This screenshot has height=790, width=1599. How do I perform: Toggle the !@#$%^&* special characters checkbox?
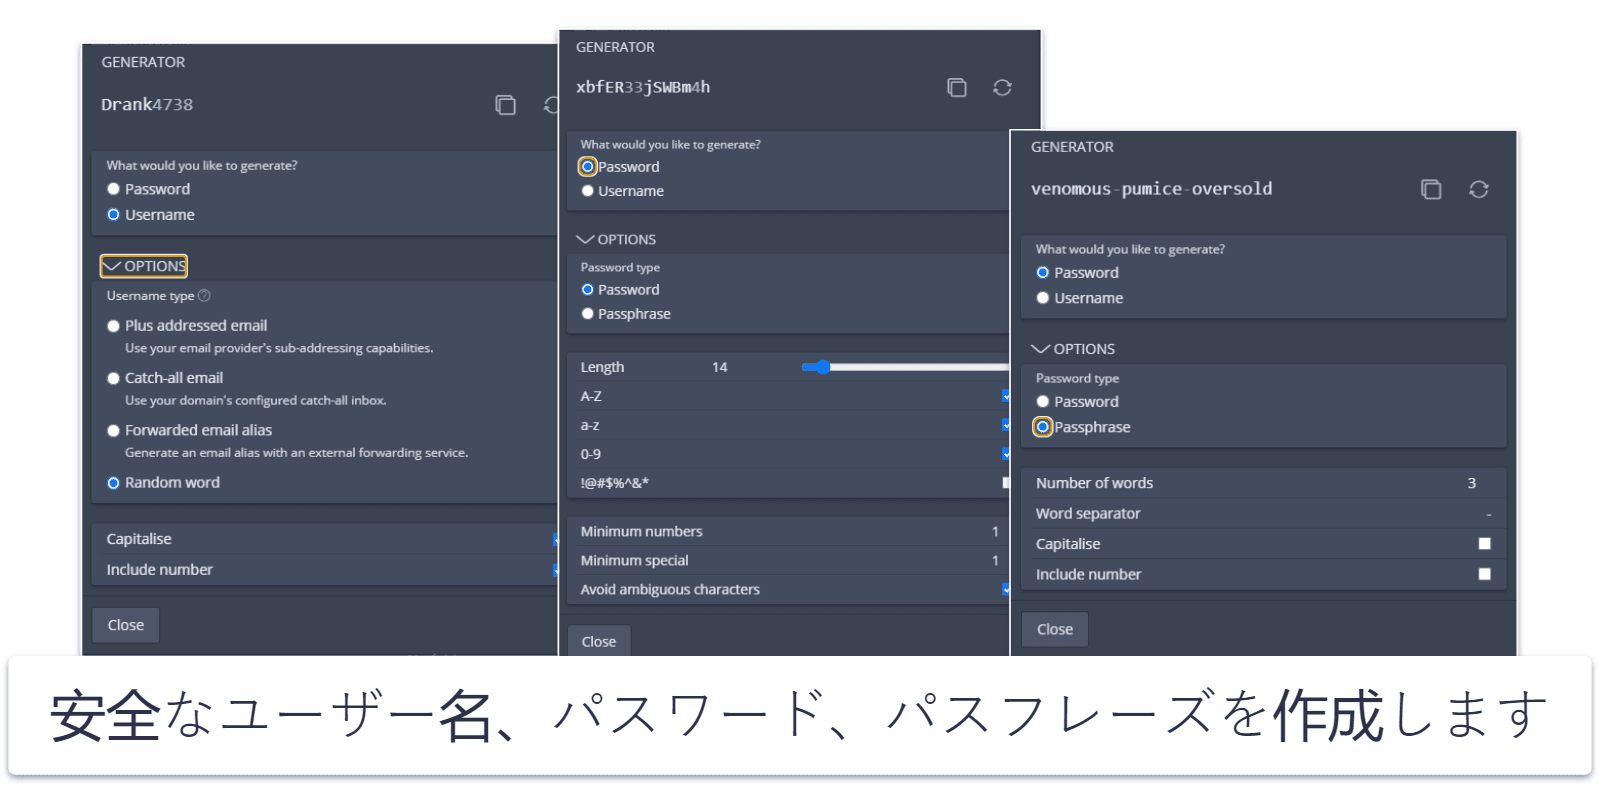tap(1006, 482)
